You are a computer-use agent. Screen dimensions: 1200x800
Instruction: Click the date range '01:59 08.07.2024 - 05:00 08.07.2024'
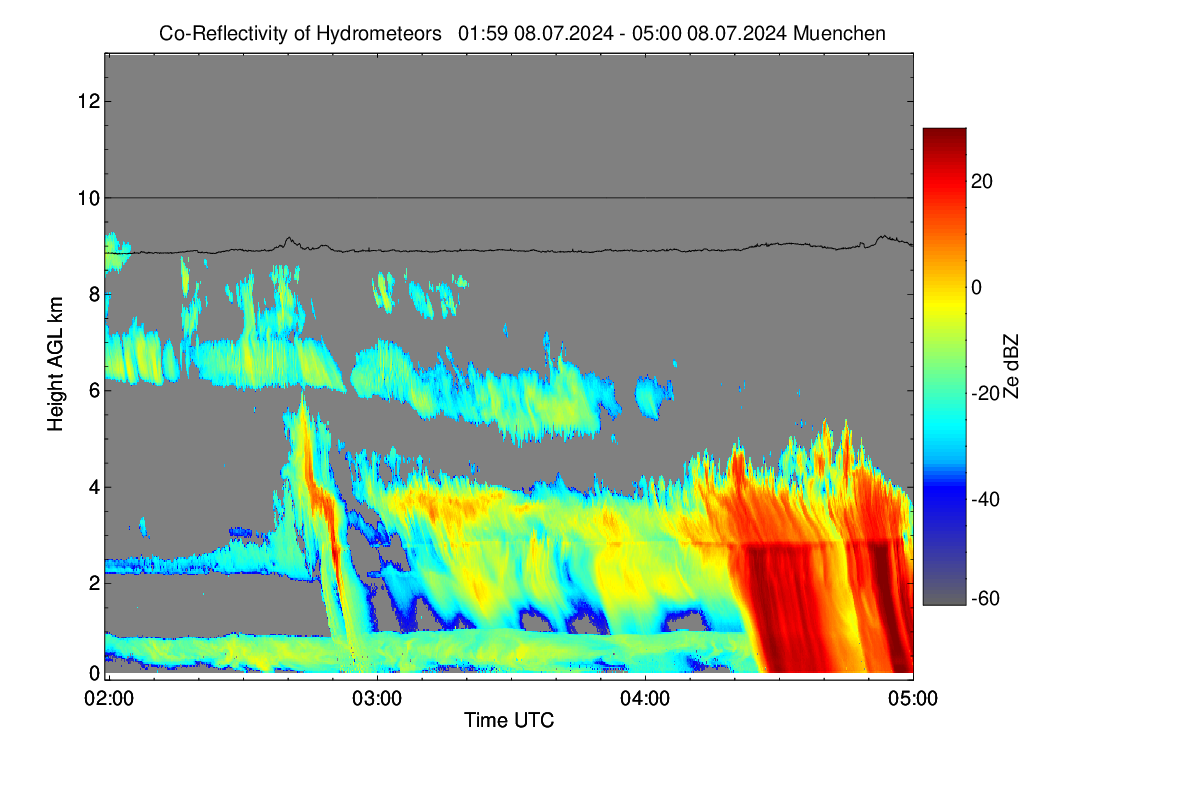622,33
